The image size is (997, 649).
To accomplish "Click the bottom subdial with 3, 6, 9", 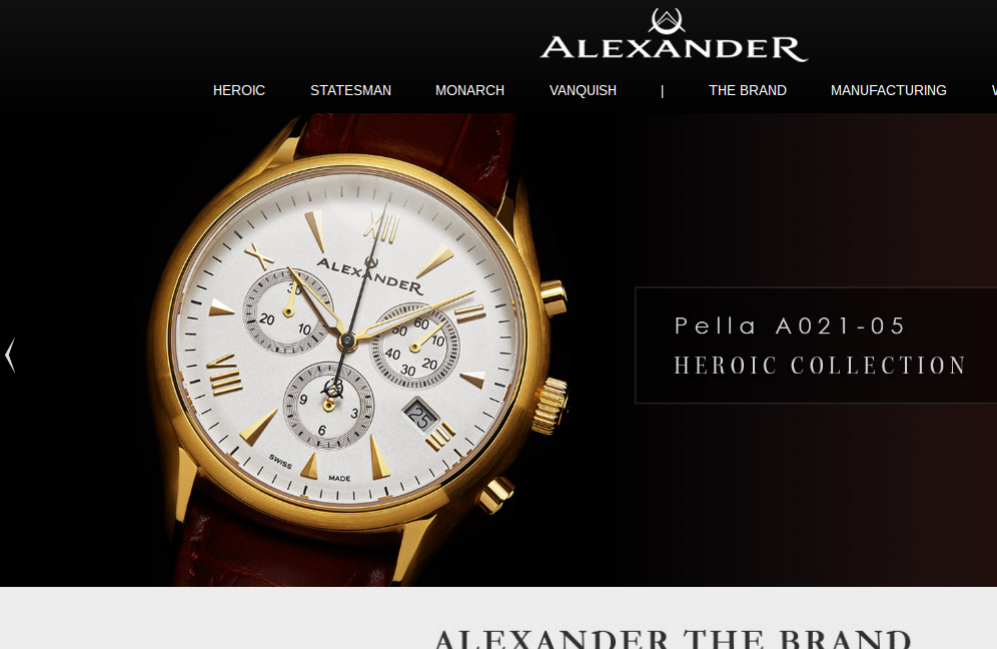I will click(x=329, y=406).
